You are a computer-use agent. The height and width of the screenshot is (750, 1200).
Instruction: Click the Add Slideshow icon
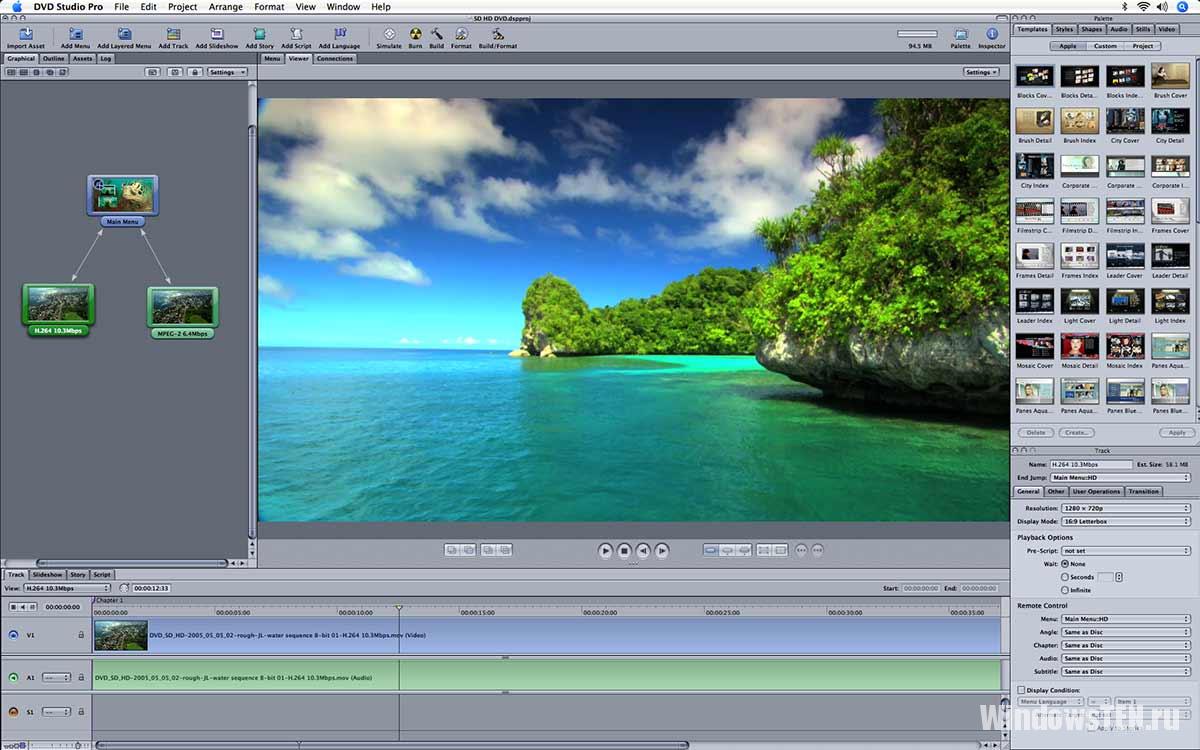coord(217,35)
